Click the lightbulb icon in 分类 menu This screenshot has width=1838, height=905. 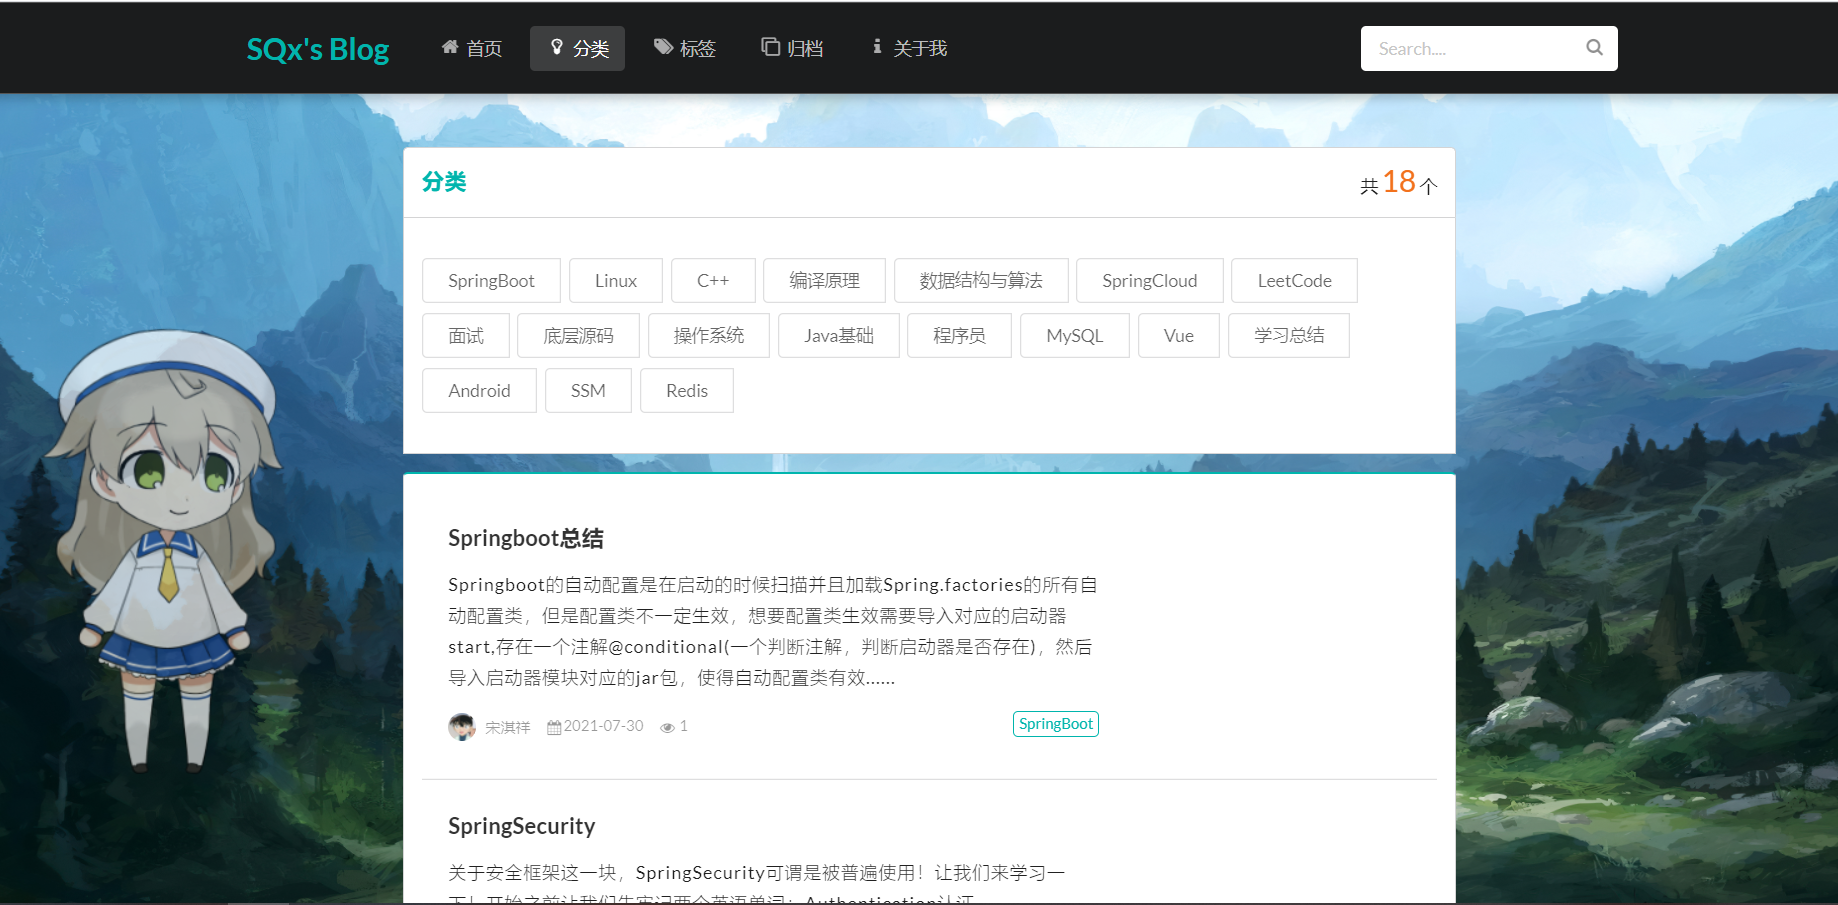click(x=557, y=47)
